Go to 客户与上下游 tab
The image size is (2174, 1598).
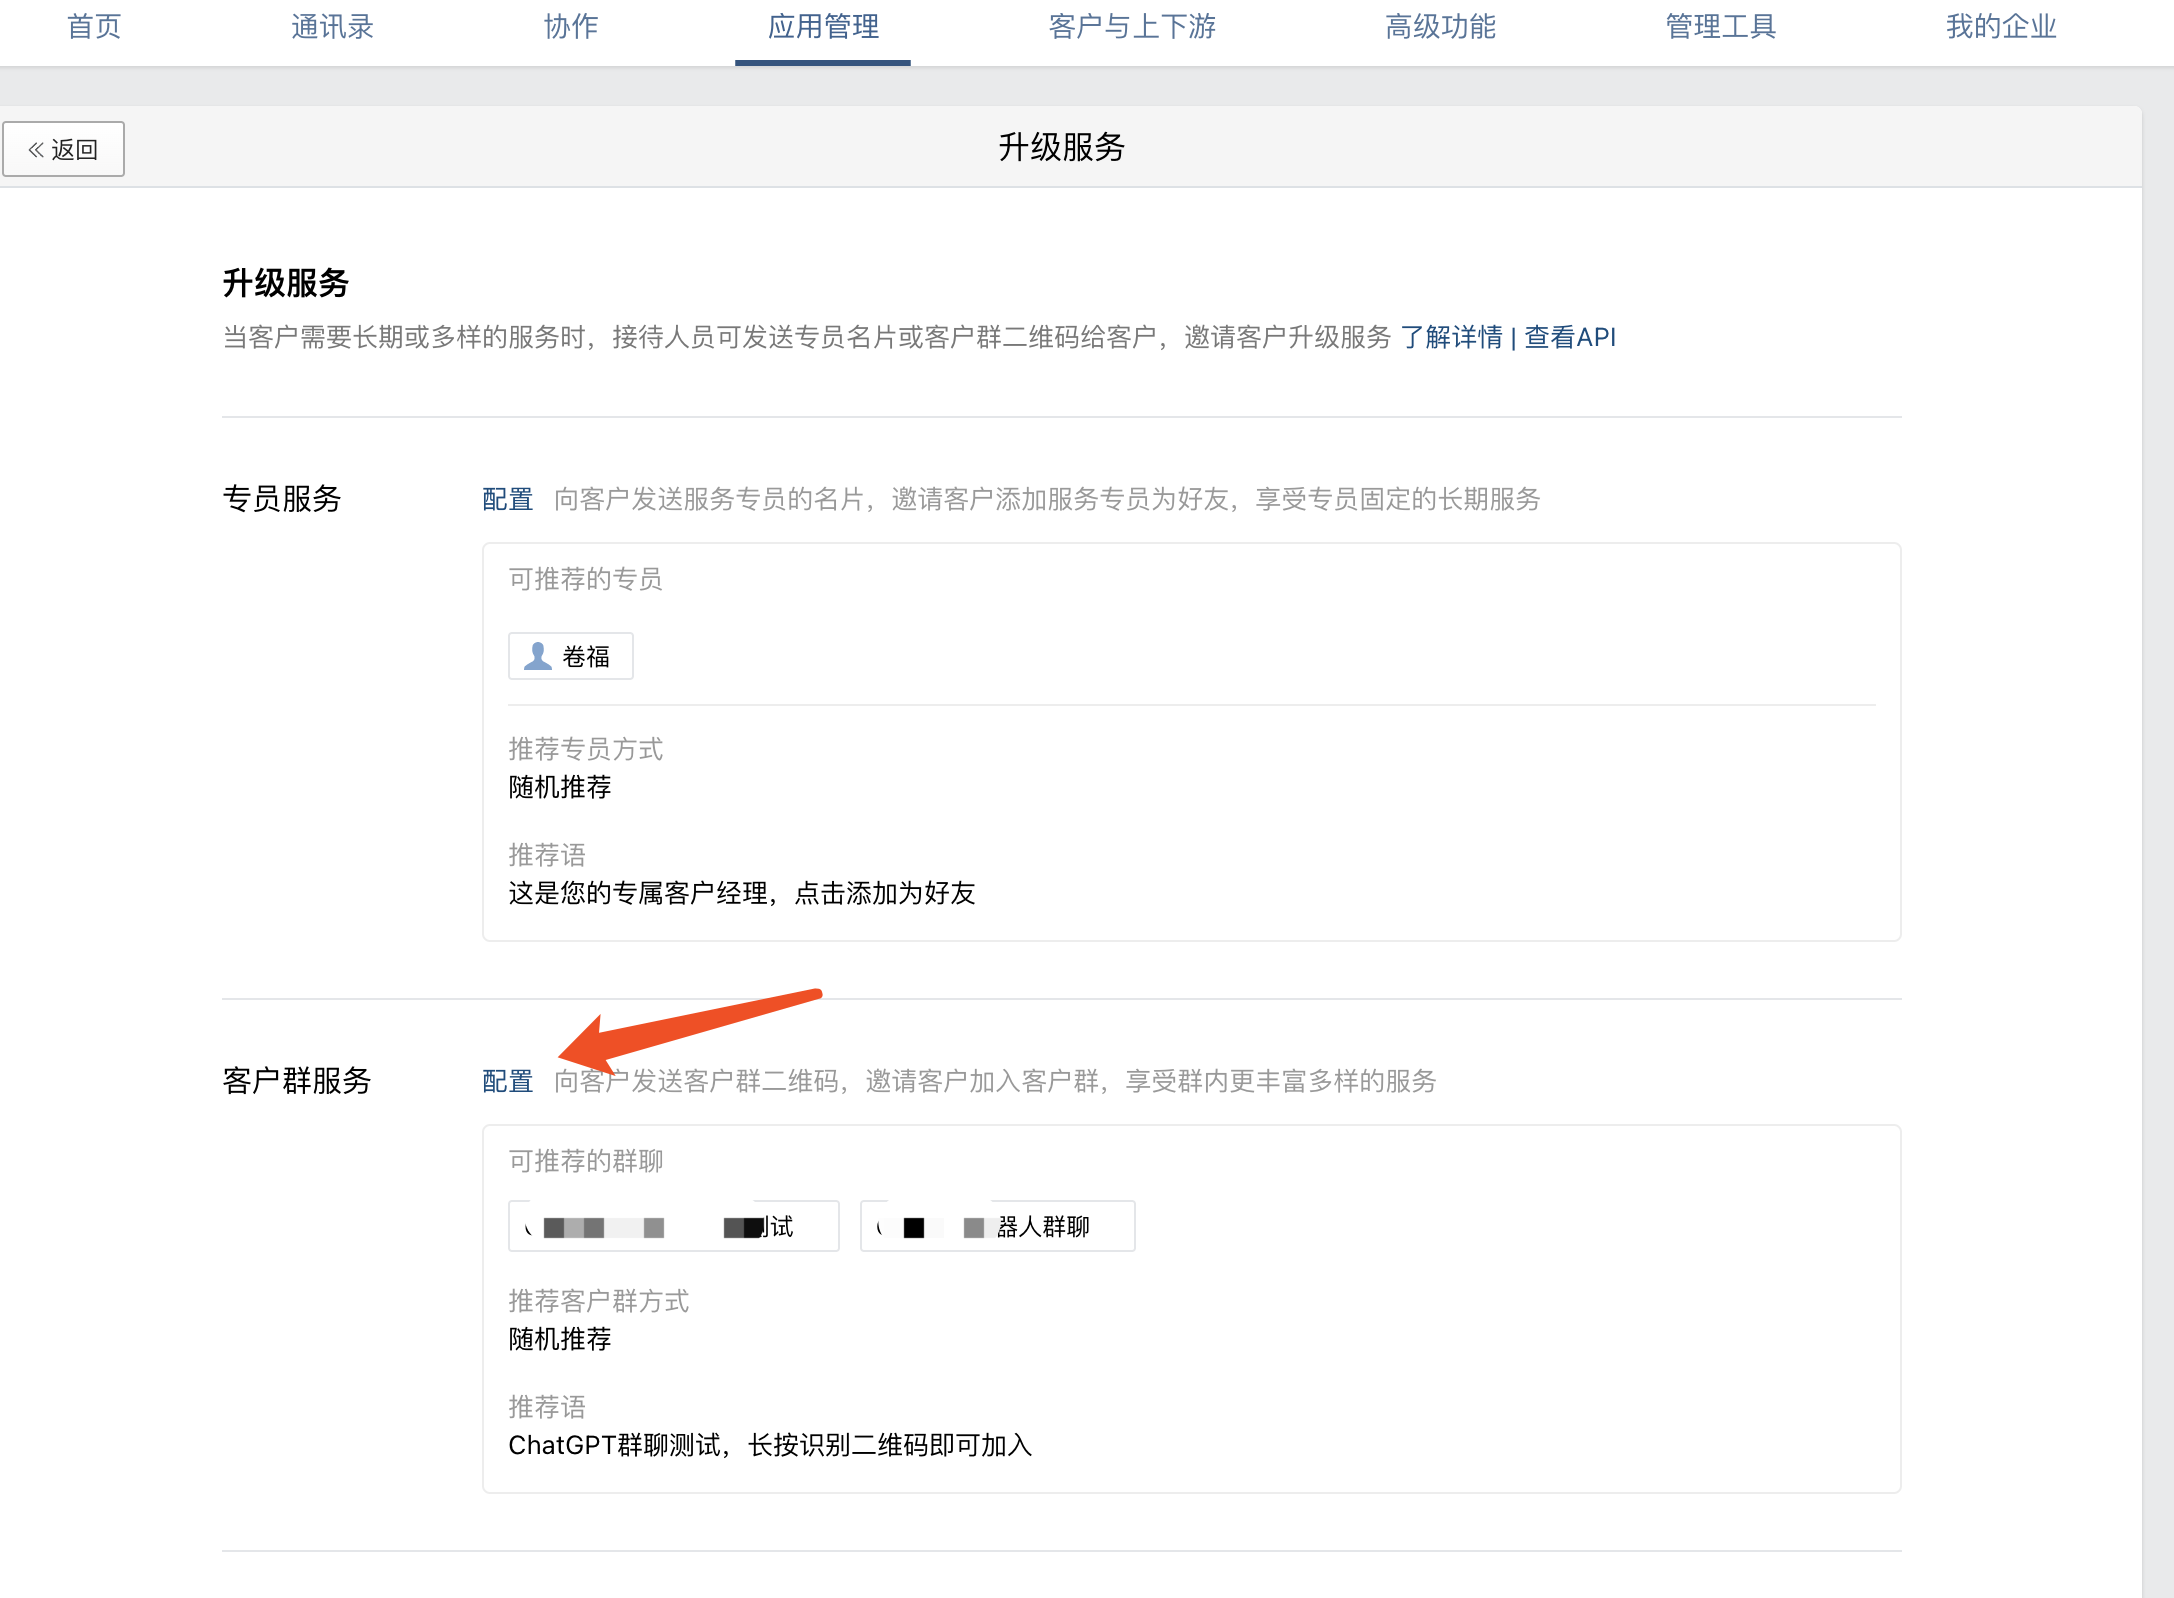(x=1132, y=27)
